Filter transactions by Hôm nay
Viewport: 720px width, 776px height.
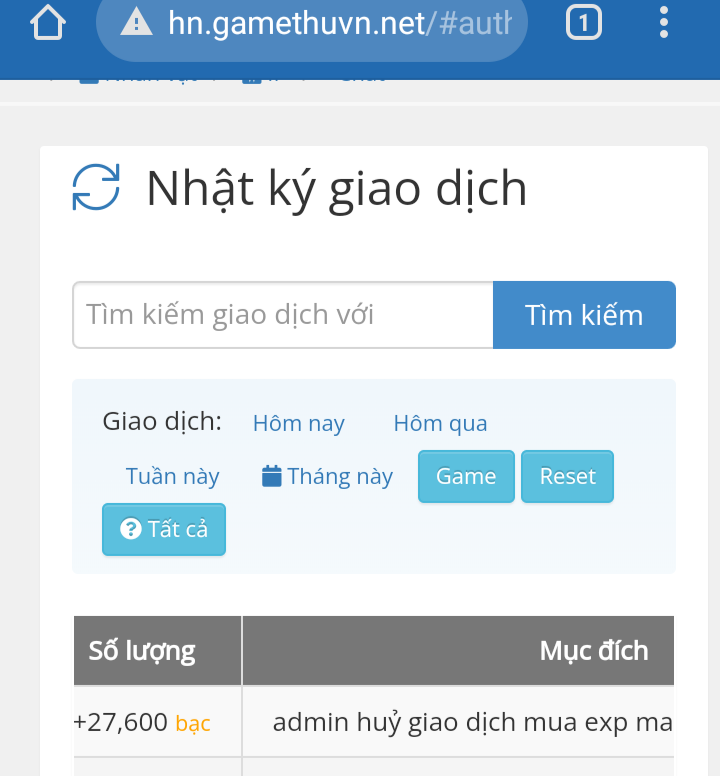coord(298,423)
